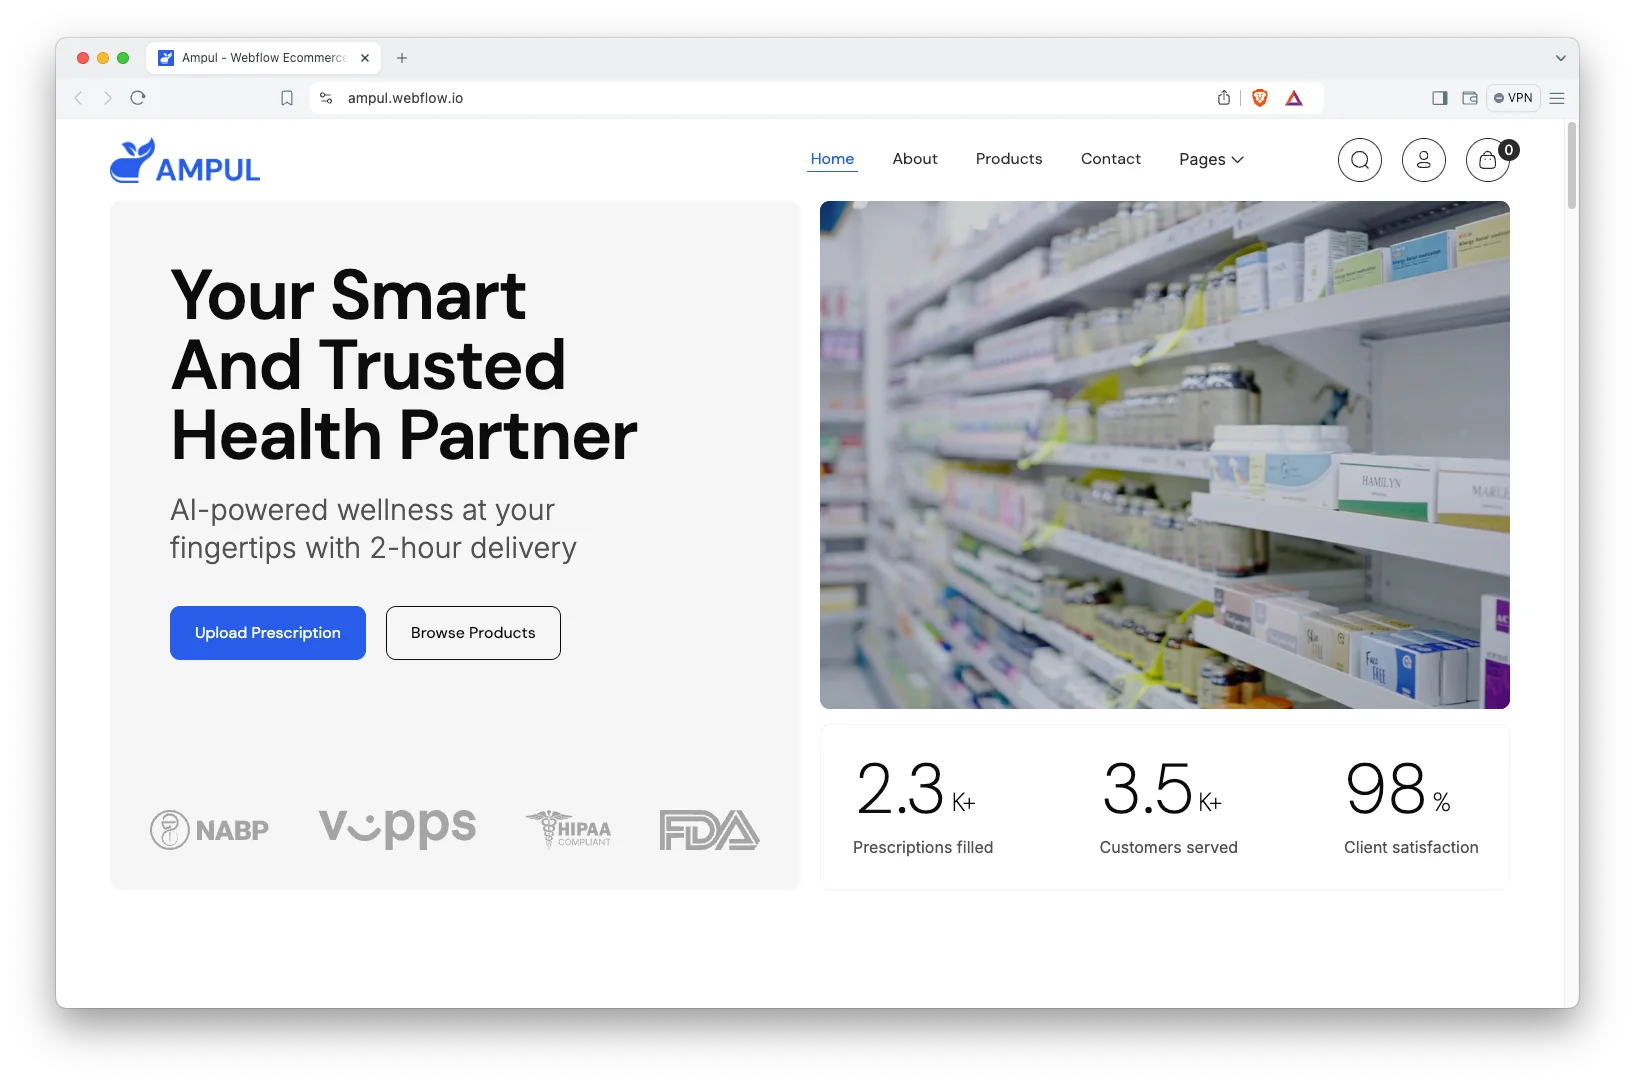The width and height of the screenshot is (1635, 1082).
Task: Bookmark this page with bookmark icon
Action: pos(287,98)
